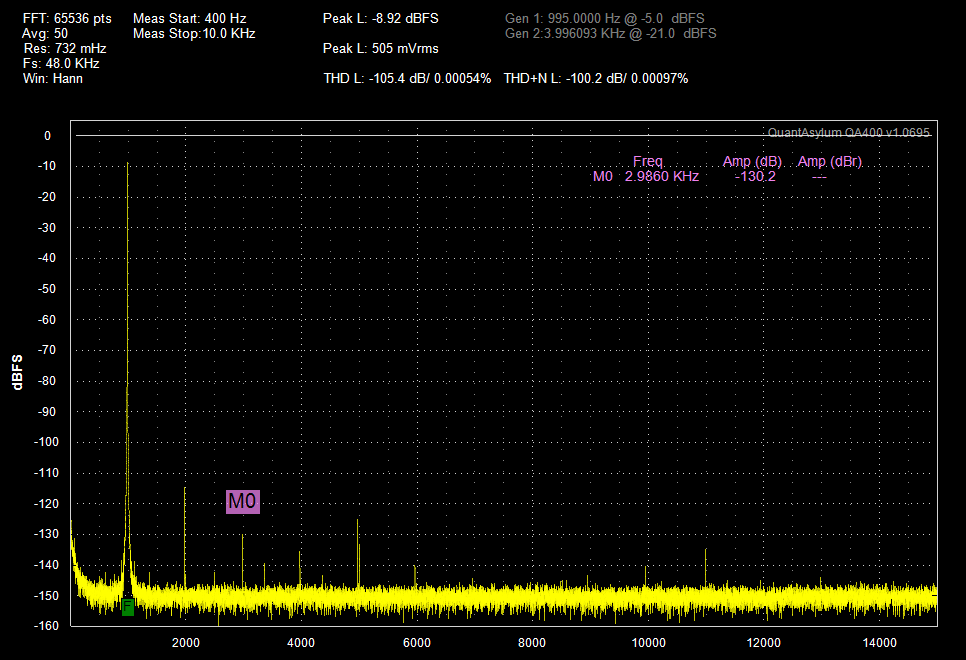Click the -100 y-axis level label

(x=46, y=442)
